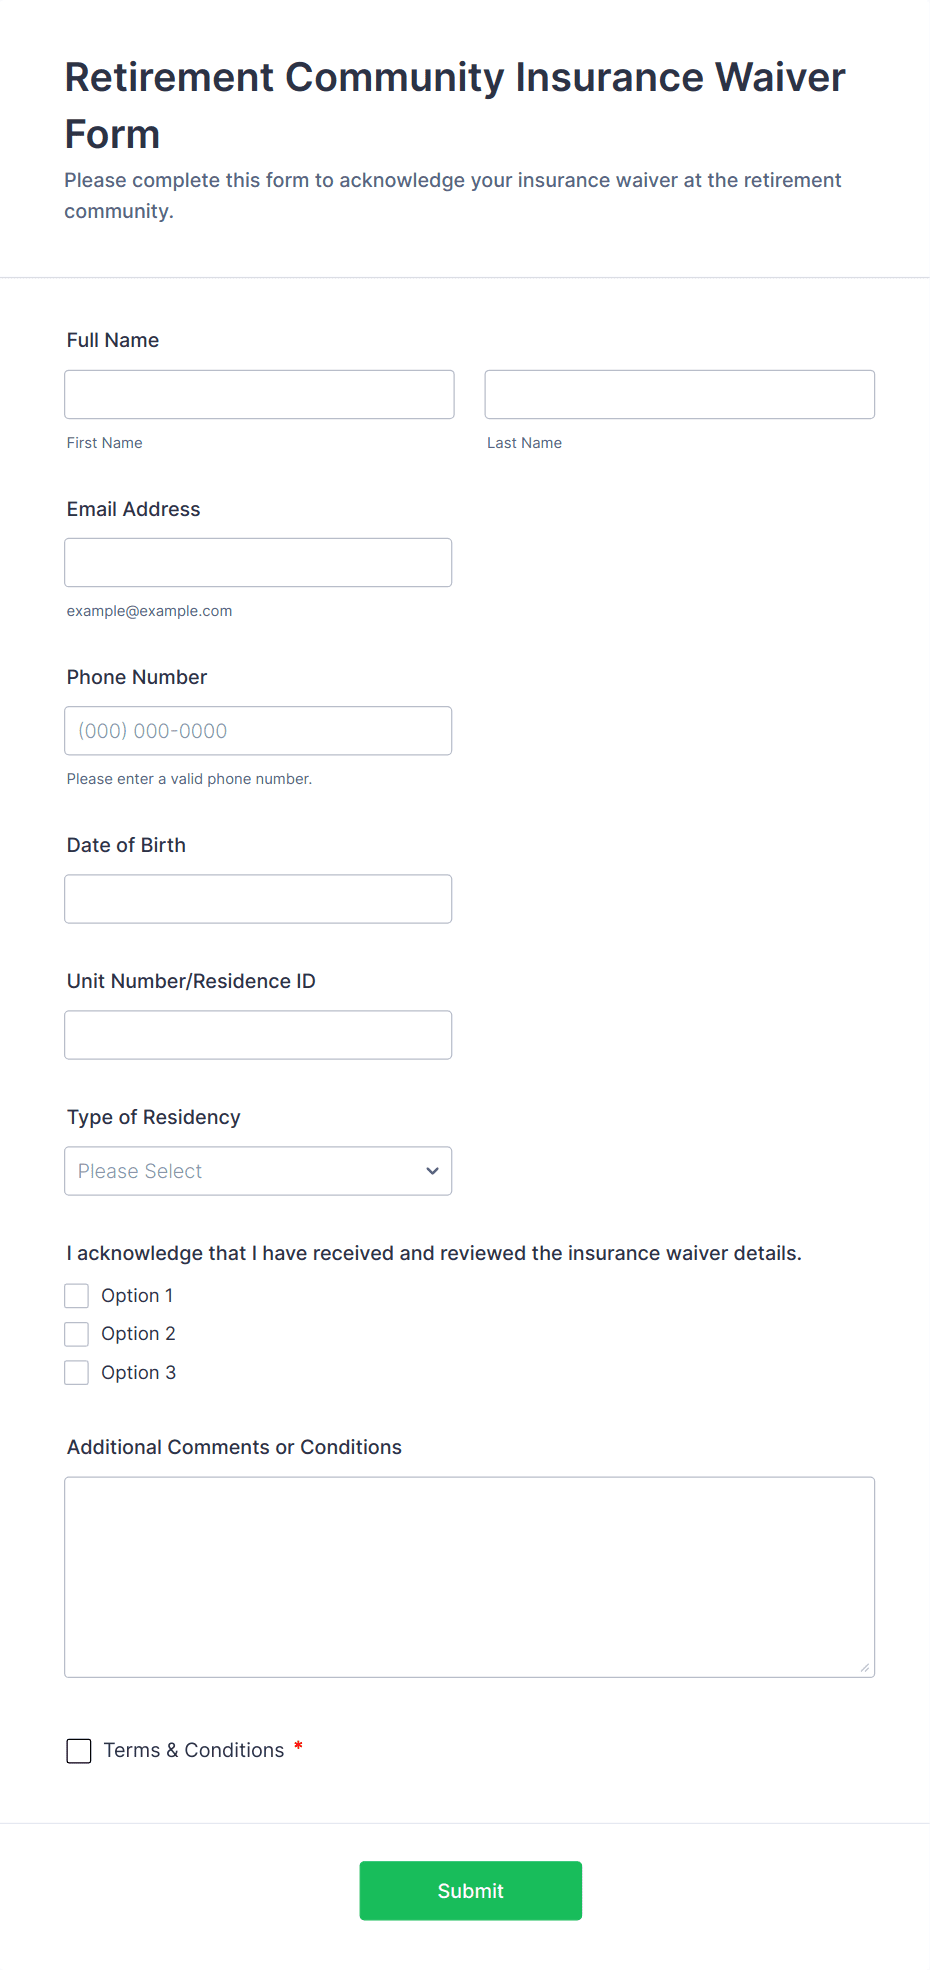Accept the Terms & Conditions checkbox
The height and width of the screenshot is (1970, 930).
click(79, 1751)
